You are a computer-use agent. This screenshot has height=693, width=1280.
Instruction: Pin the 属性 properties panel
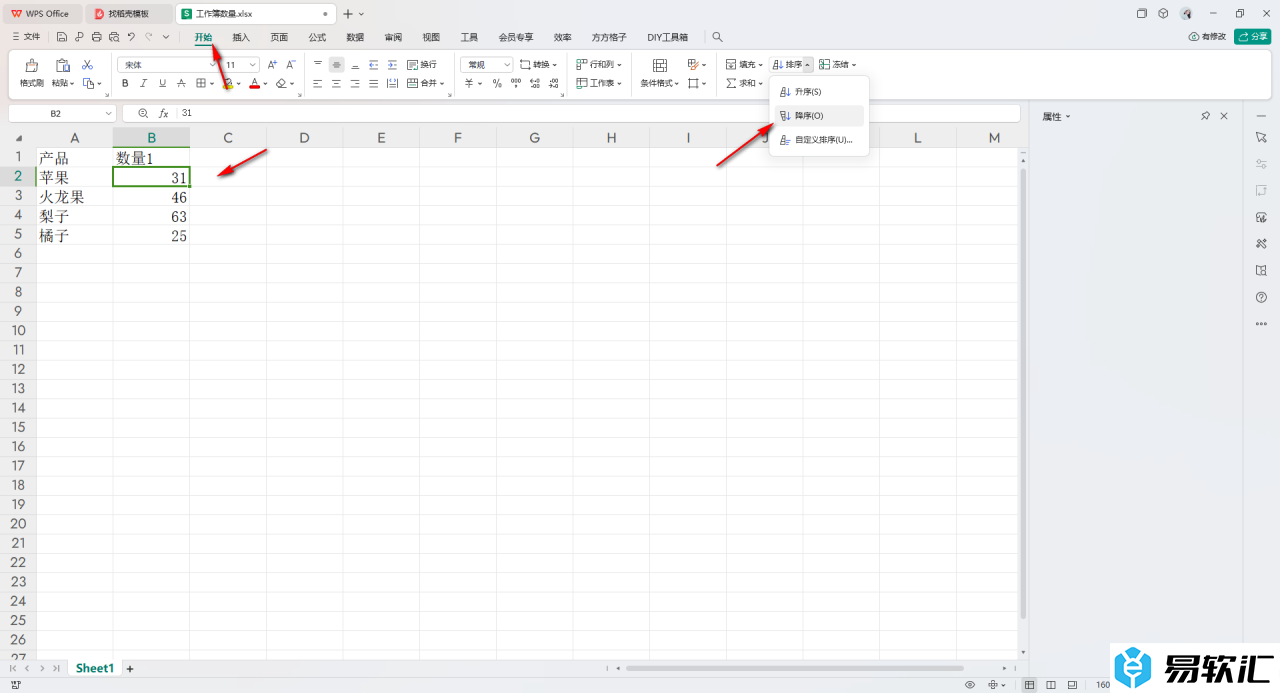(x=1206, y=116)
